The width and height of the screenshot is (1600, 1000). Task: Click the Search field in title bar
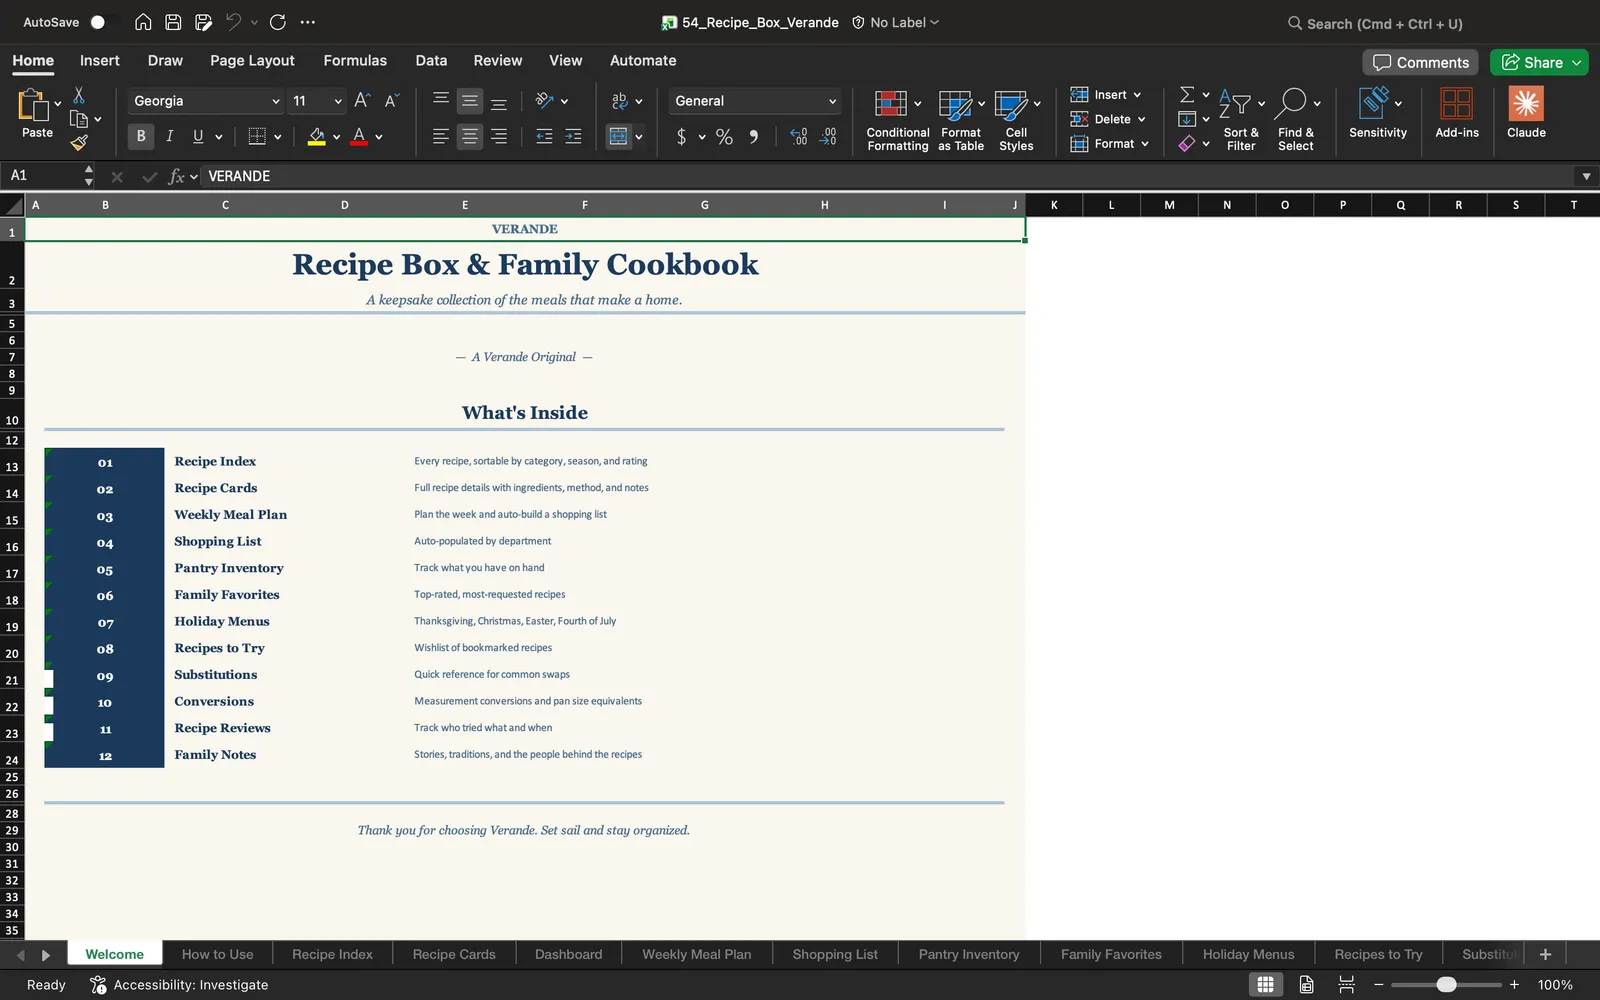[x=1374, y=23]
